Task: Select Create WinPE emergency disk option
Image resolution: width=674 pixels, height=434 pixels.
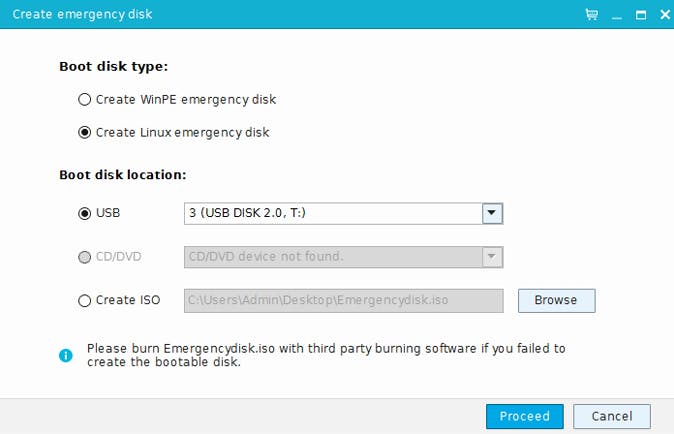Action: (85, 99)
